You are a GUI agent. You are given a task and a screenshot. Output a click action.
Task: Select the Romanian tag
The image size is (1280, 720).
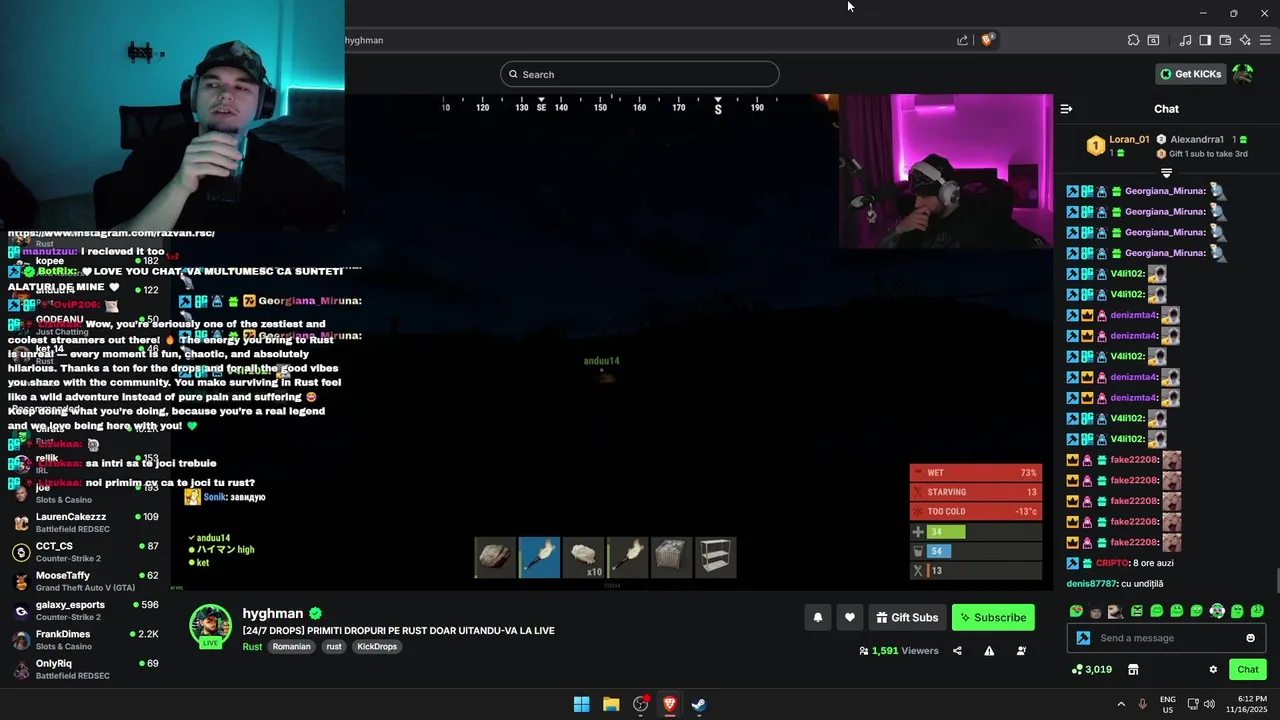coord(292,647)
